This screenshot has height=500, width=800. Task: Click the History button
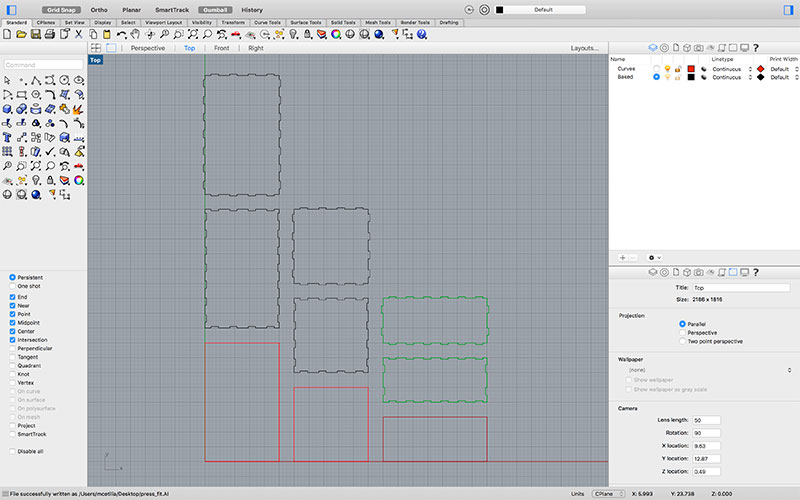(252, 10)
